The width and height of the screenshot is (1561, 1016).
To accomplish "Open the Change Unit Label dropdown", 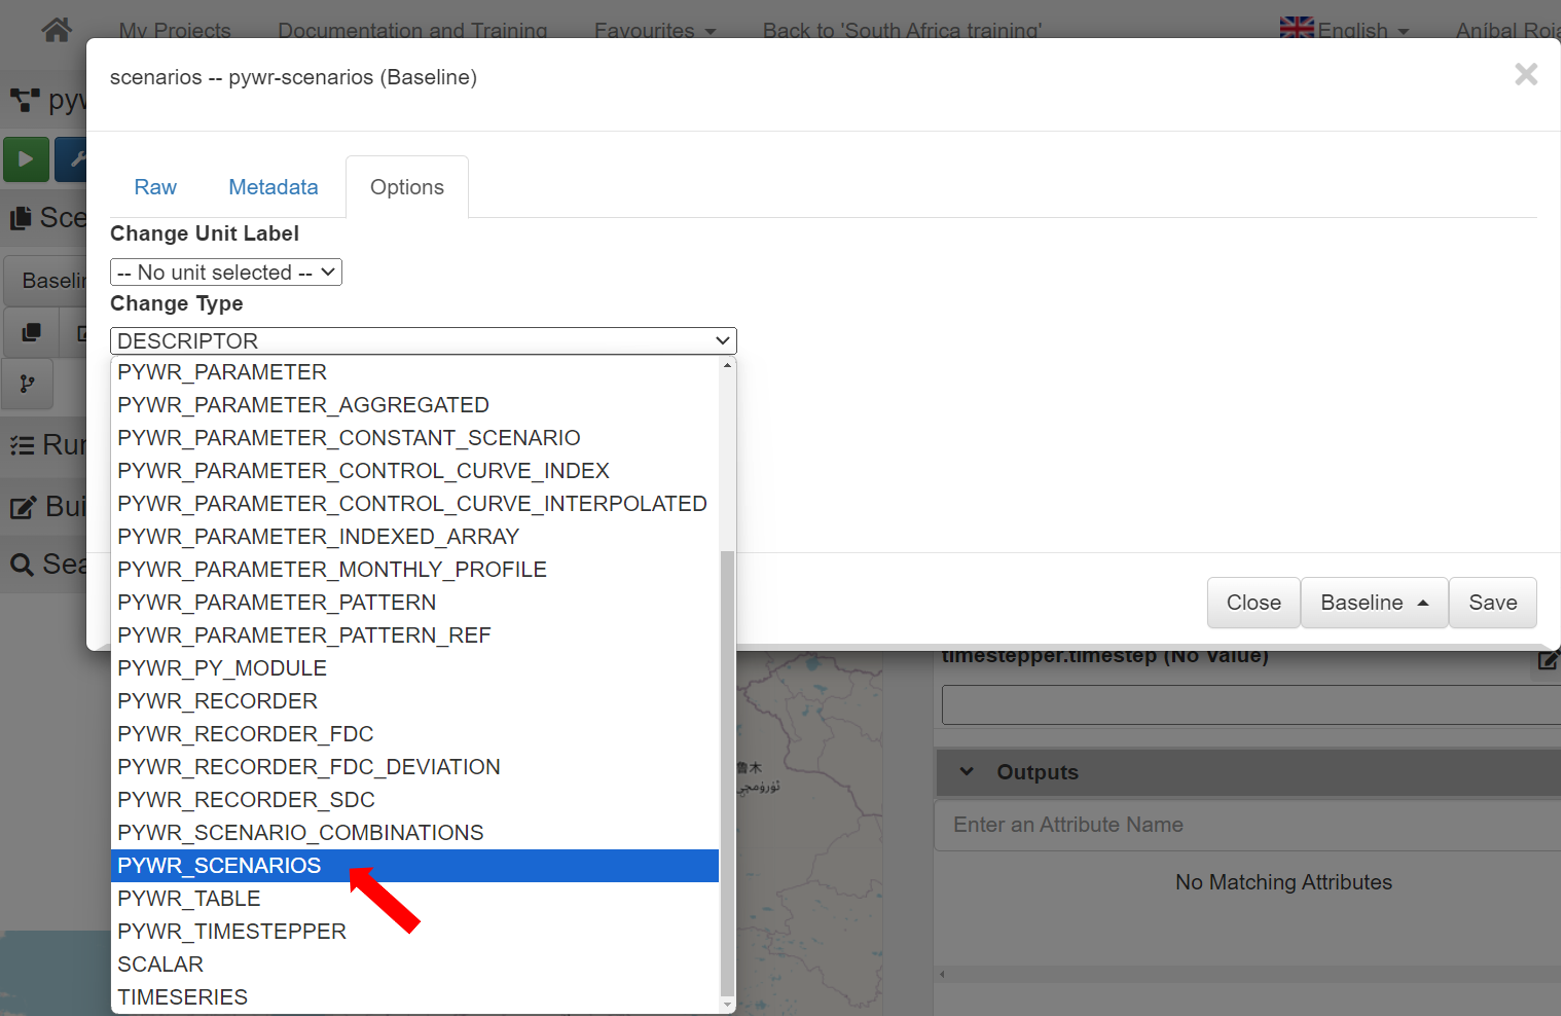I will pos(226,272).
